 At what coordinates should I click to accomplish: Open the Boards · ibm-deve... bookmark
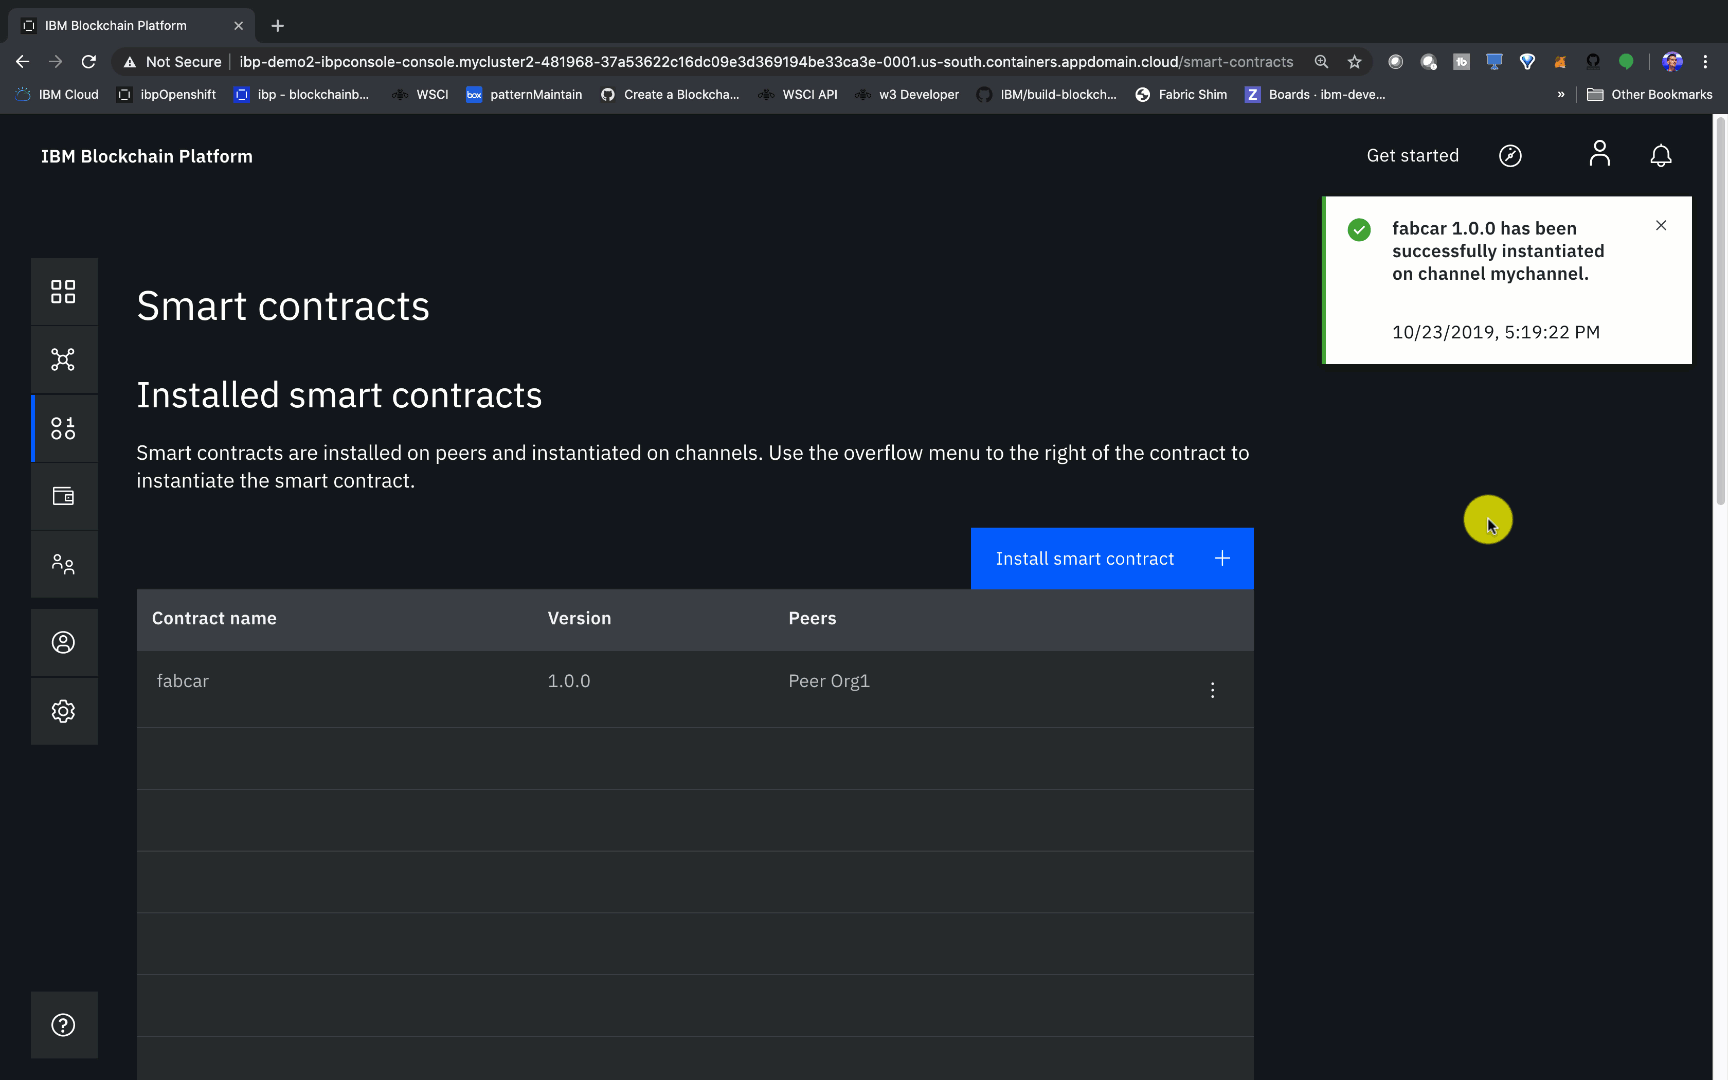coord(1315,95)
